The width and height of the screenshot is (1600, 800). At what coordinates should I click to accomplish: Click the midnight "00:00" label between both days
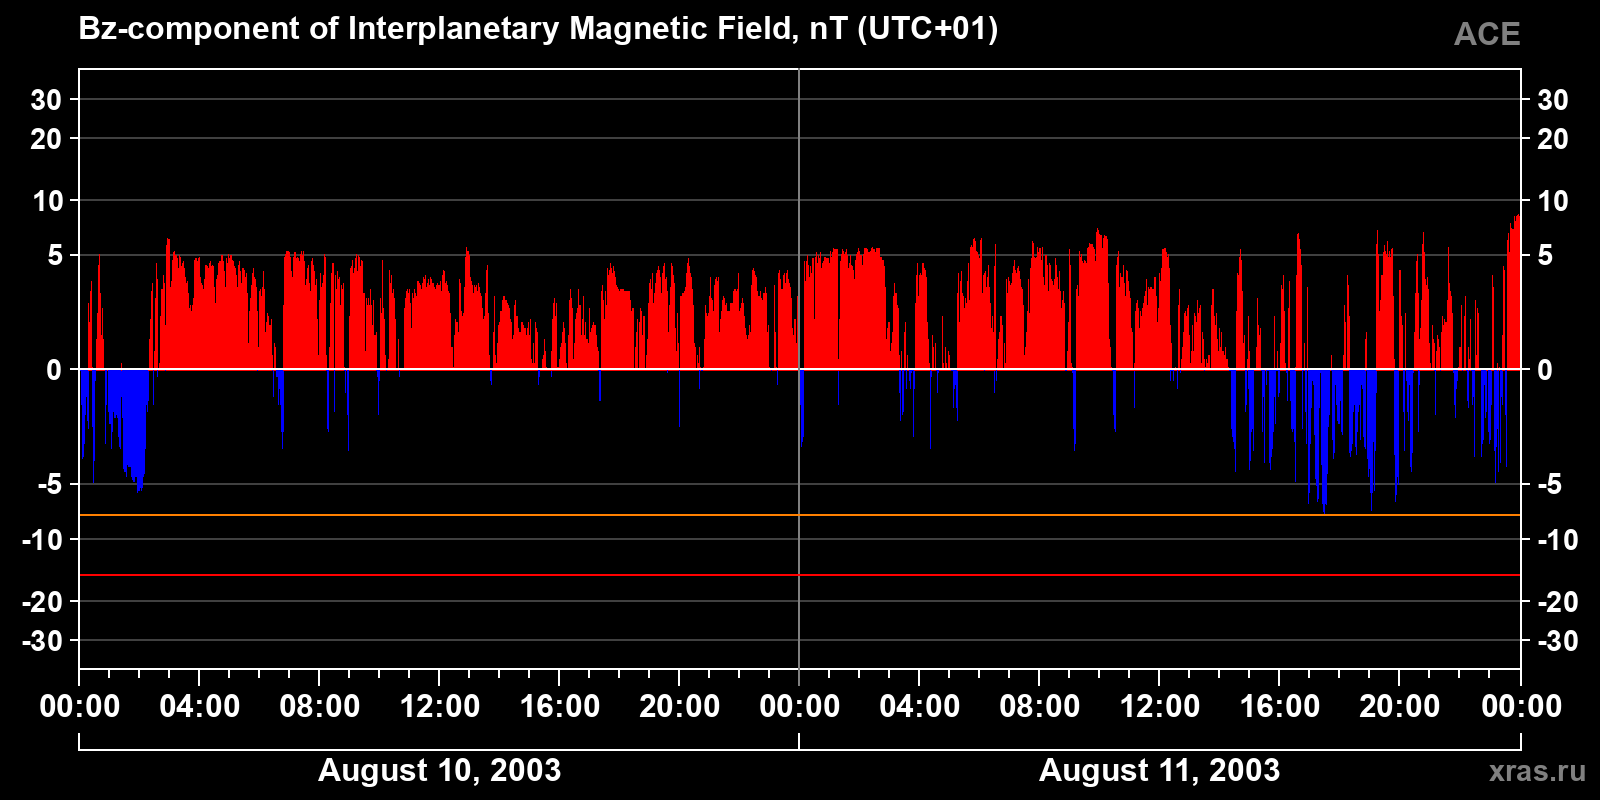pyautogui.click(x=800, y=707)
